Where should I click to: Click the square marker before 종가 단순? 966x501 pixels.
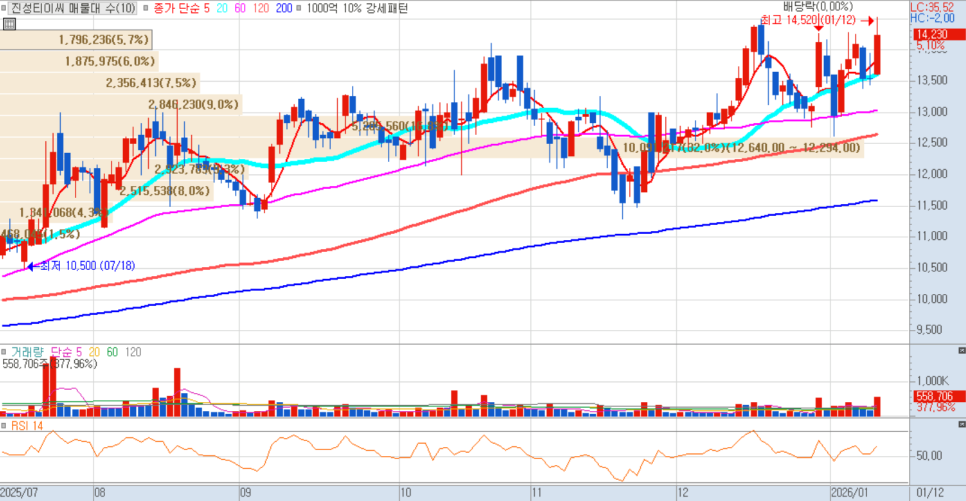coord(145,8)
